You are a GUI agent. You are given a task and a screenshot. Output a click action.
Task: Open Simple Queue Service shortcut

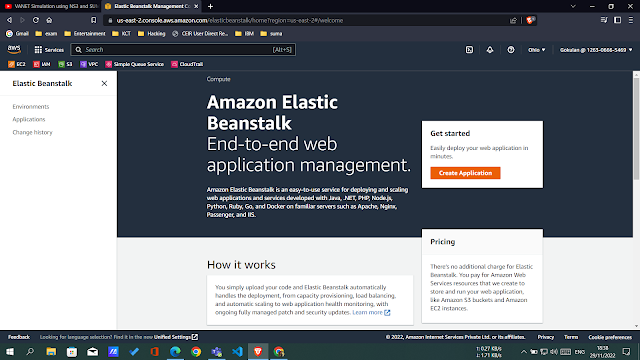coord(134,64)
